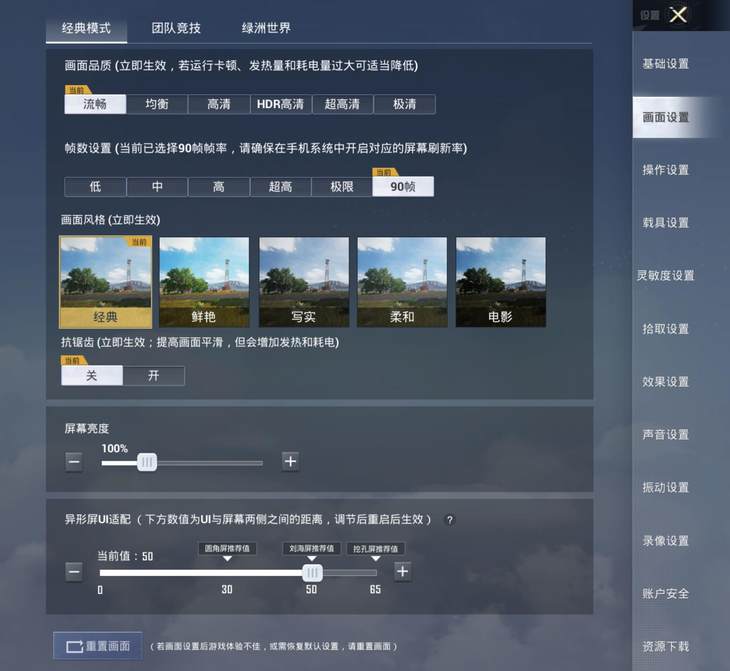Set graphics quality to 均衡

click(157, 104)
